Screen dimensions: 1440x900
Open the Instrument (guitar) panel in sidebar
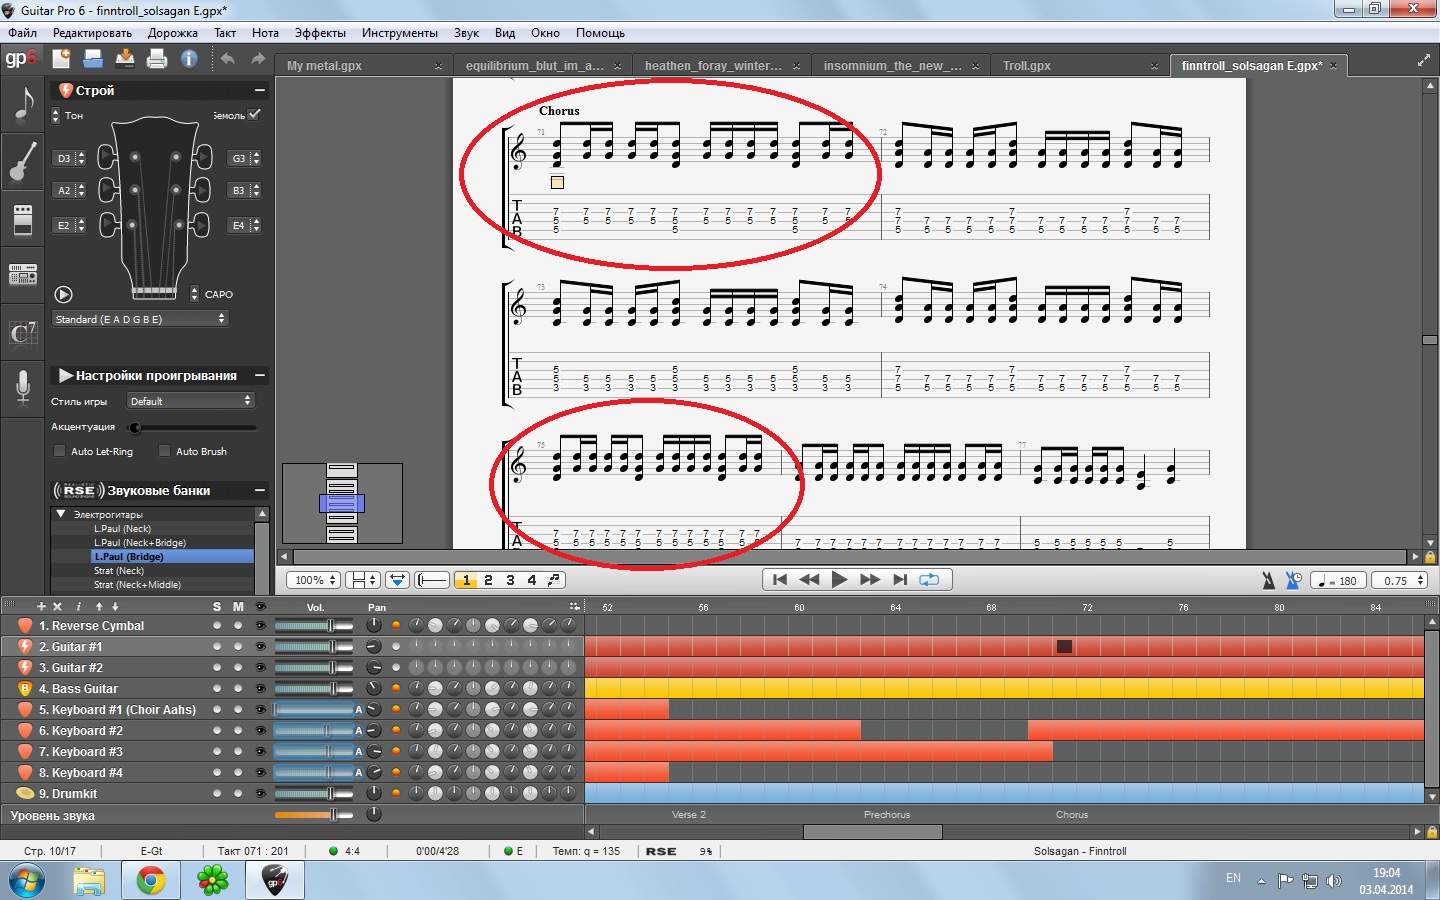pyautogui.click(x=23, y=161)
